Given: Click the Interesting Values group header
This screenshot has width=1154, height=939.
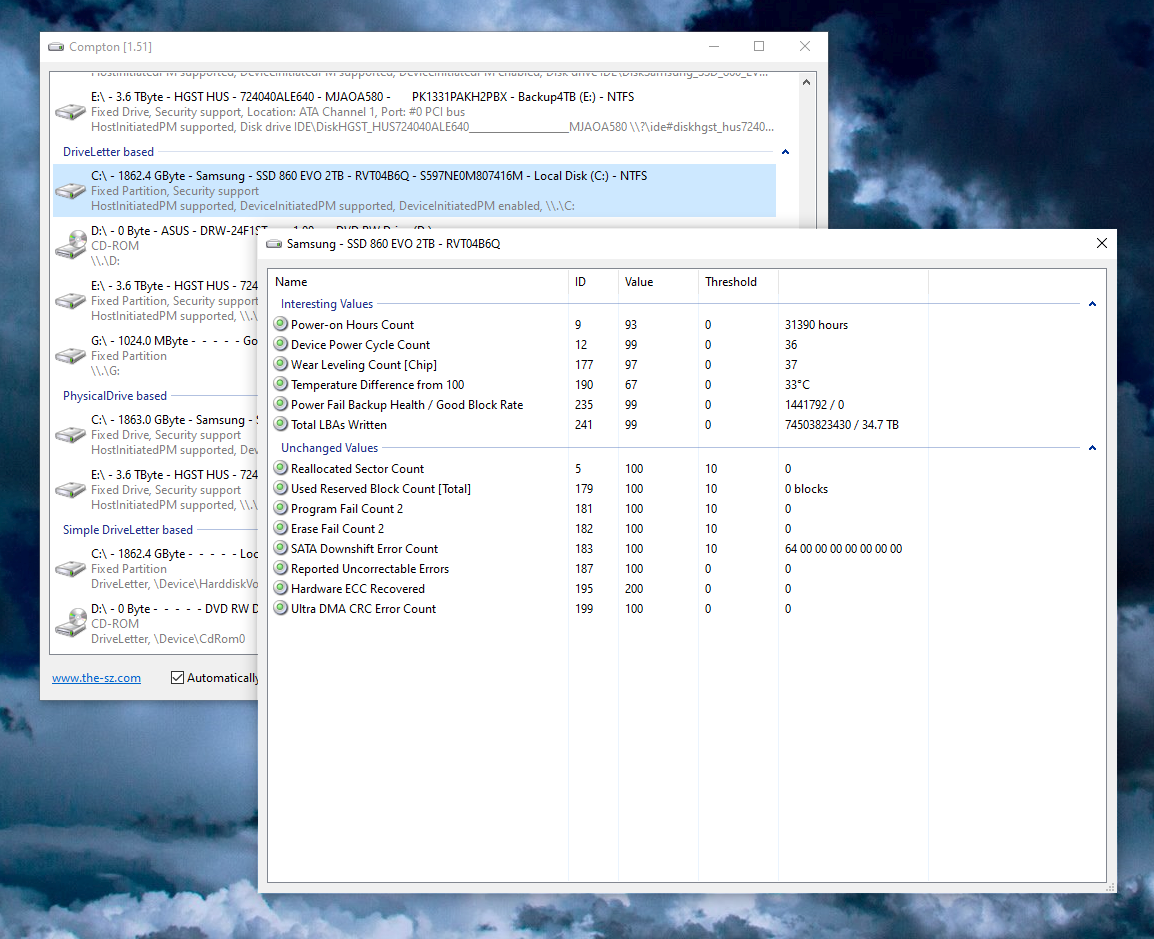Looking at the screenshot, I should 327,304.
